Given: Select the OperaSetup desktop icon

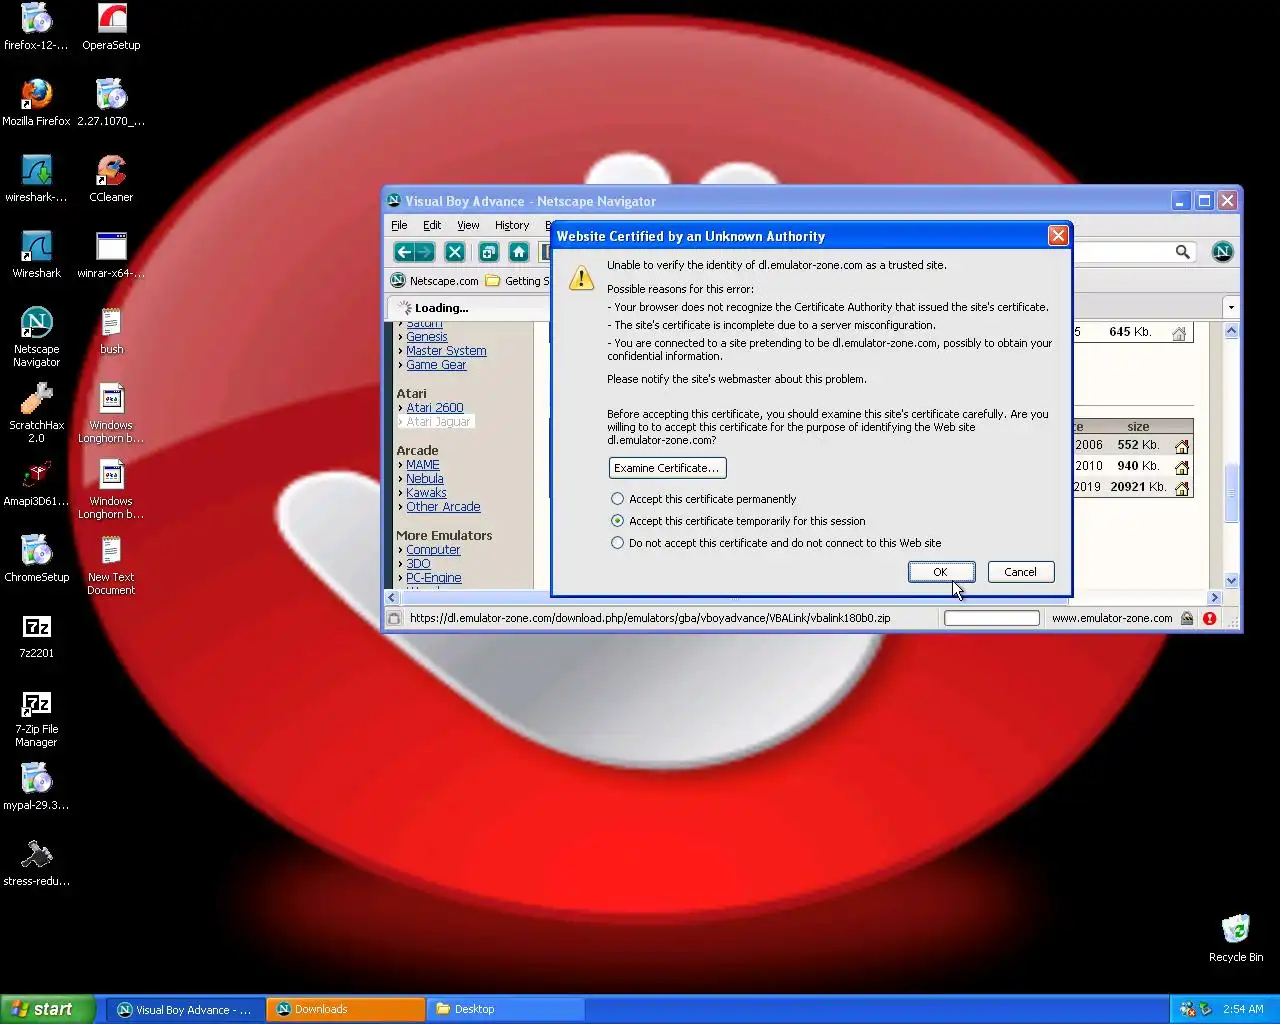Looking at the screenshot, I should point(111,27).
